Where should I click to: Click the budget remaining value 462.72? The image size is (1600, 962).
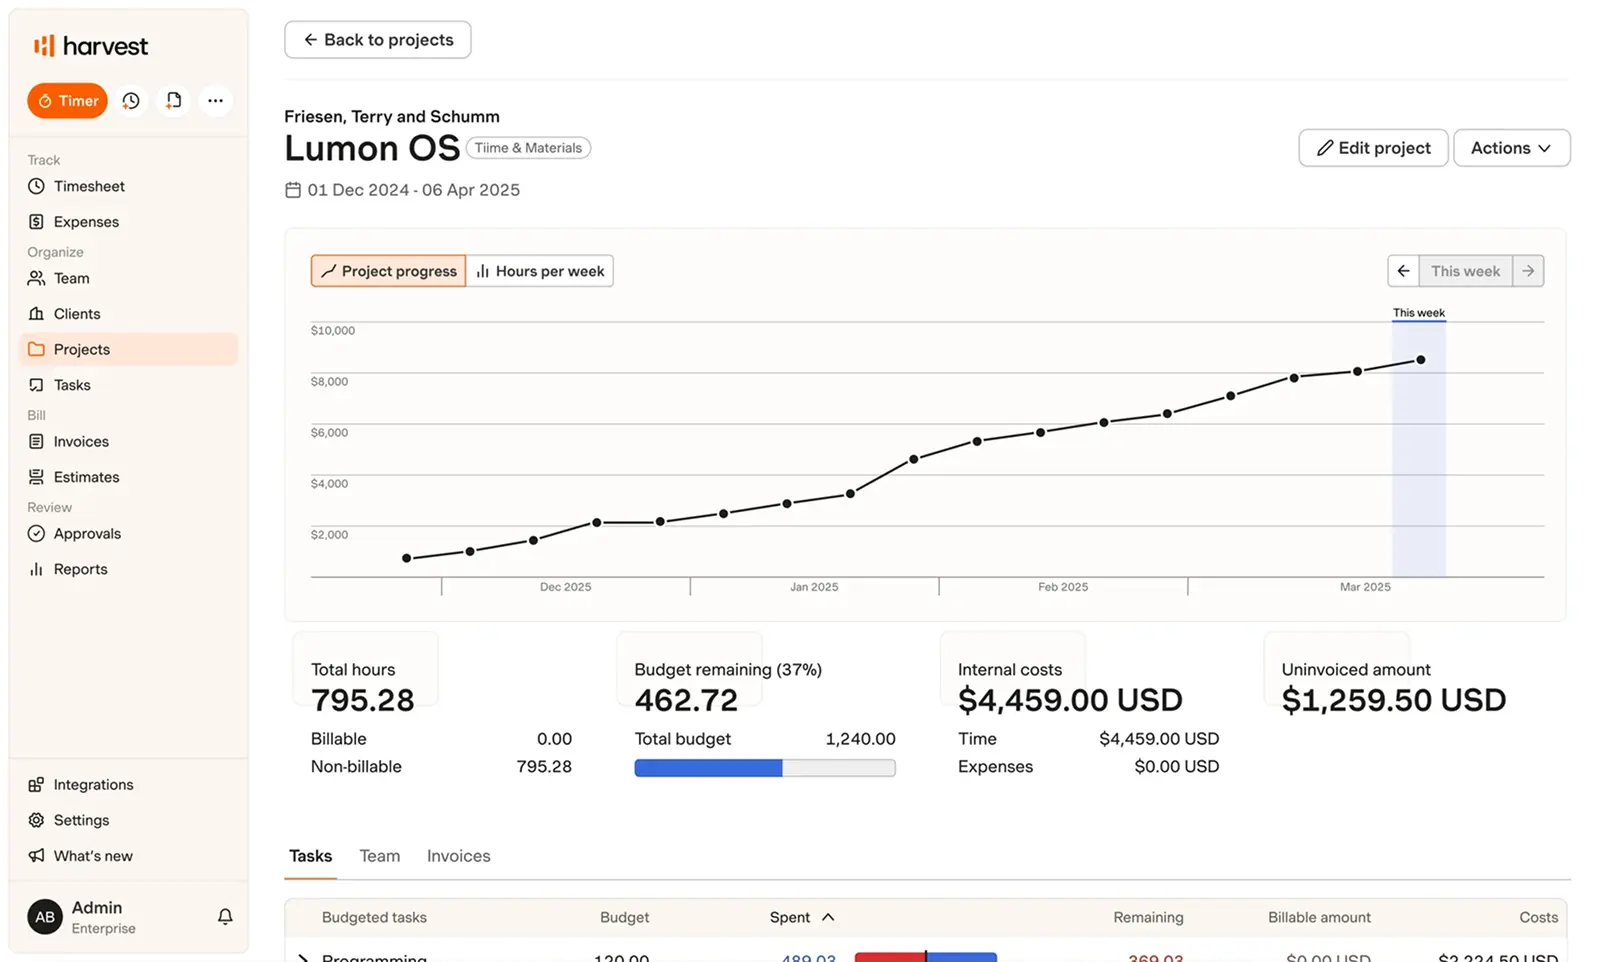click(686, 700)
